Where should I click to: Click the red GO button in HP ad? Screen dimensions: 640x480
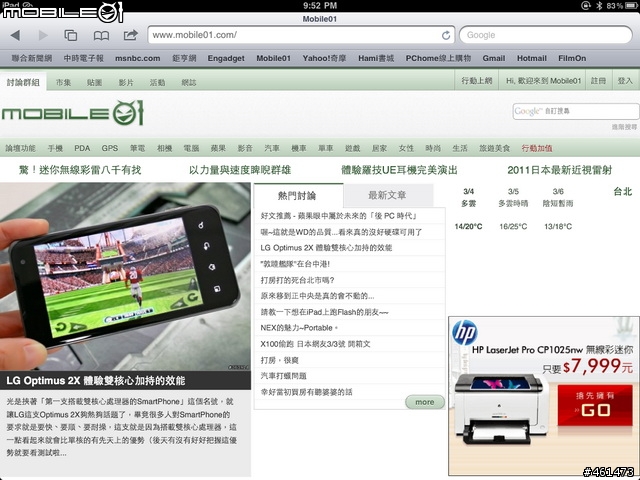point(595,406)
